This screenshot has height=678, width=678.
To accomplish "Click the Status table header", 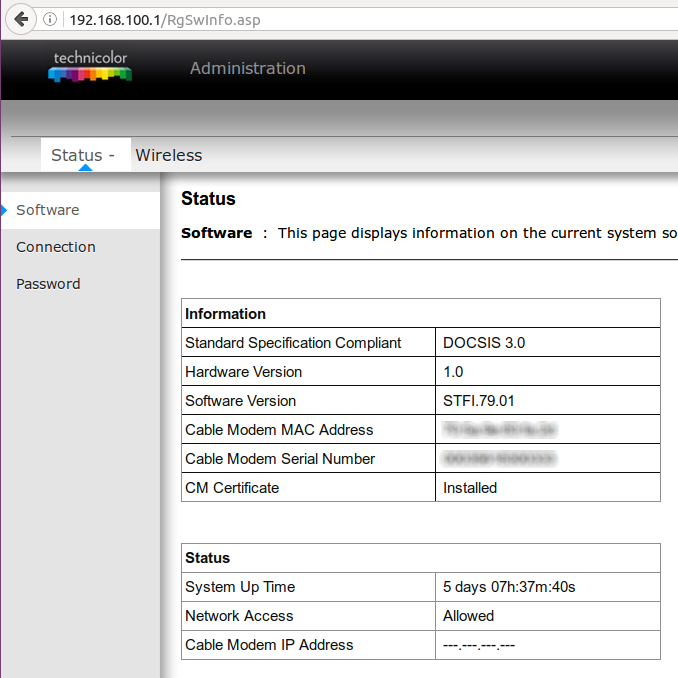I will point(207,558).
